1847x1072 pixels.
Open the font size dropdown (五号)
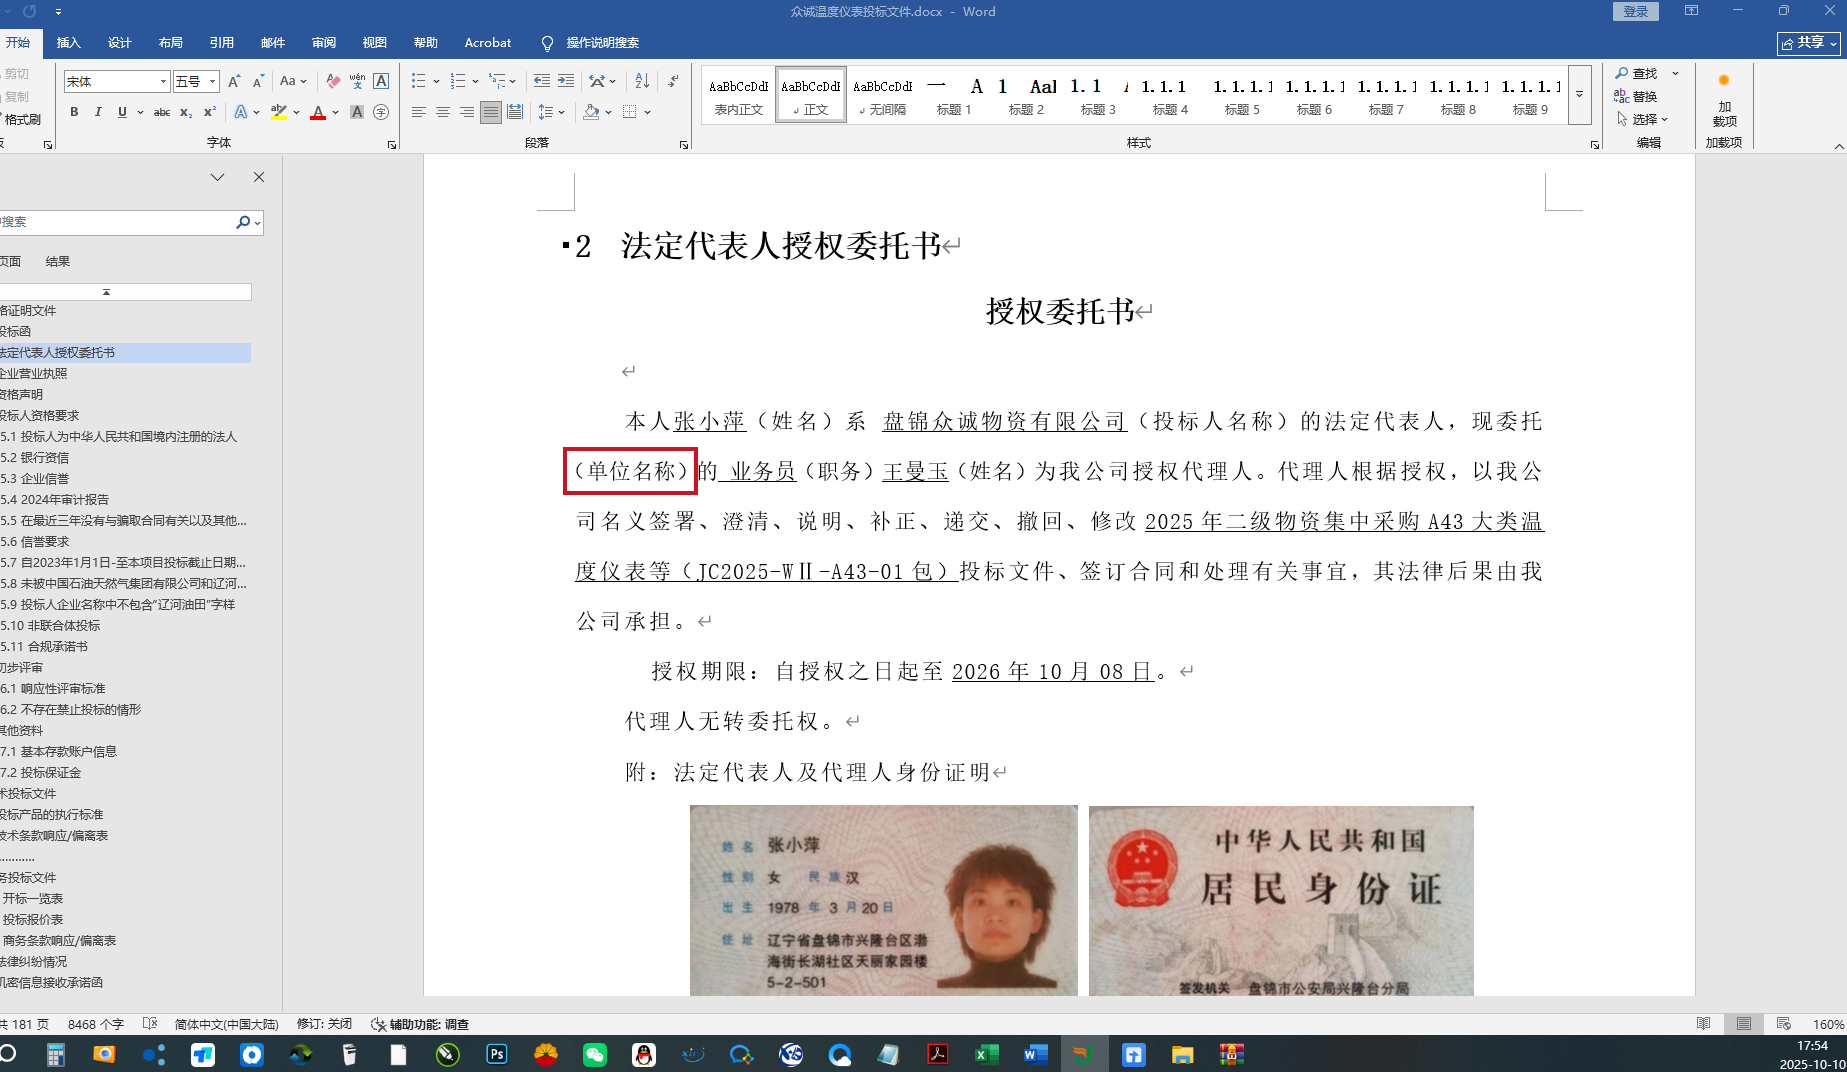pyautogui.click(x=213, y=81)
